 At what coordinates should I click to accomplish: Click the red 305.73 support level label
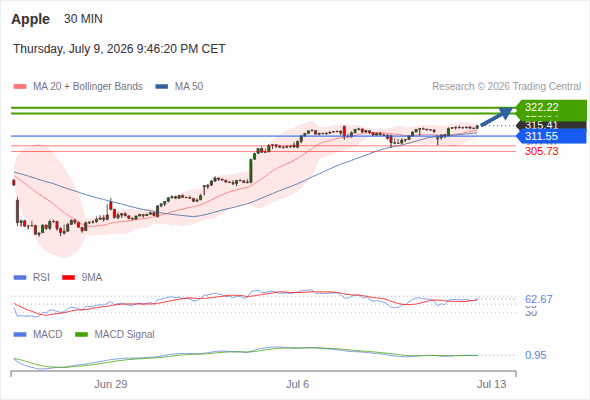coord(541,151)
